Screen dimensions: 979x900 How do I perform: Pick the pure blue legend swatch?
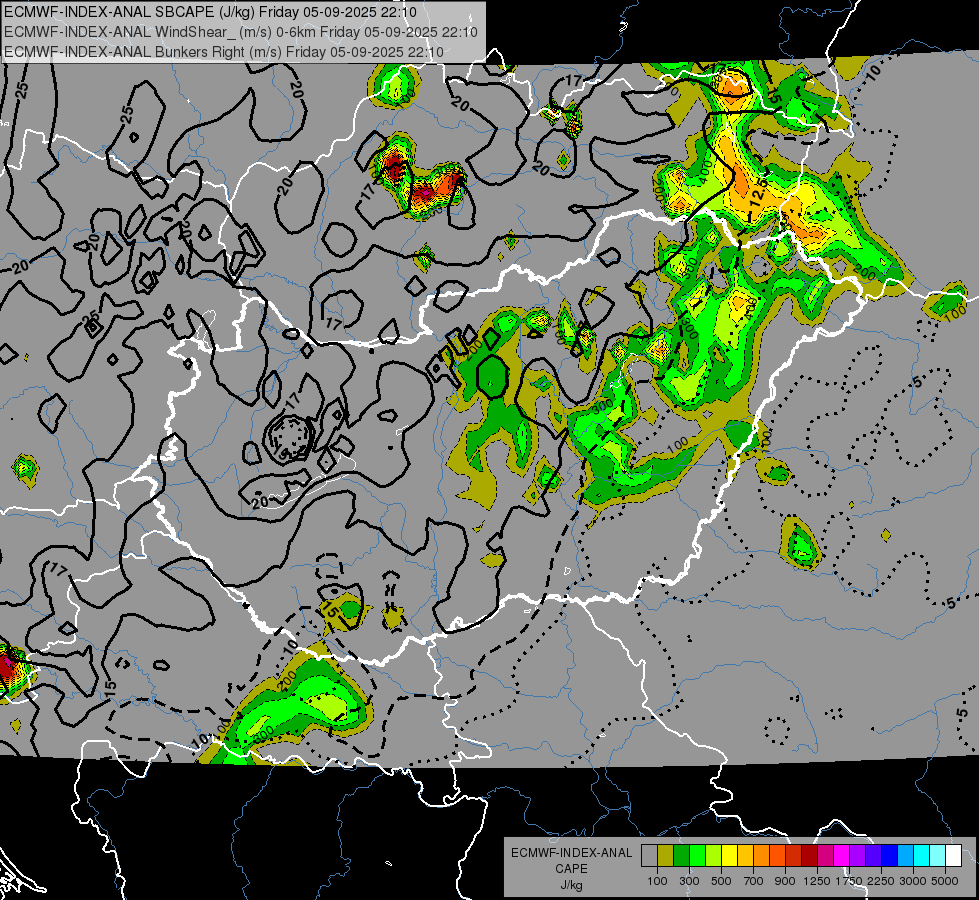(x=890, y=856)
